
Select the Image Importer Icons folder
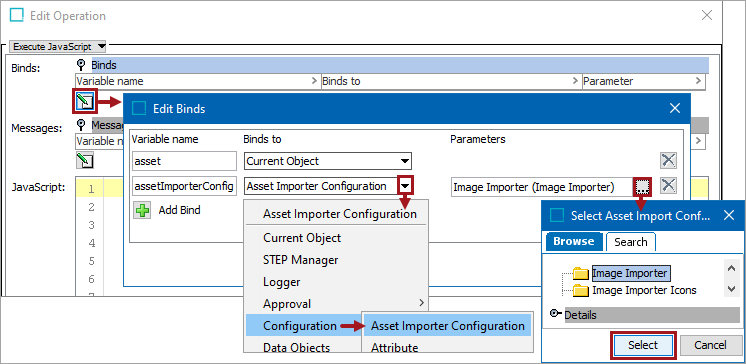coord(644,290)
